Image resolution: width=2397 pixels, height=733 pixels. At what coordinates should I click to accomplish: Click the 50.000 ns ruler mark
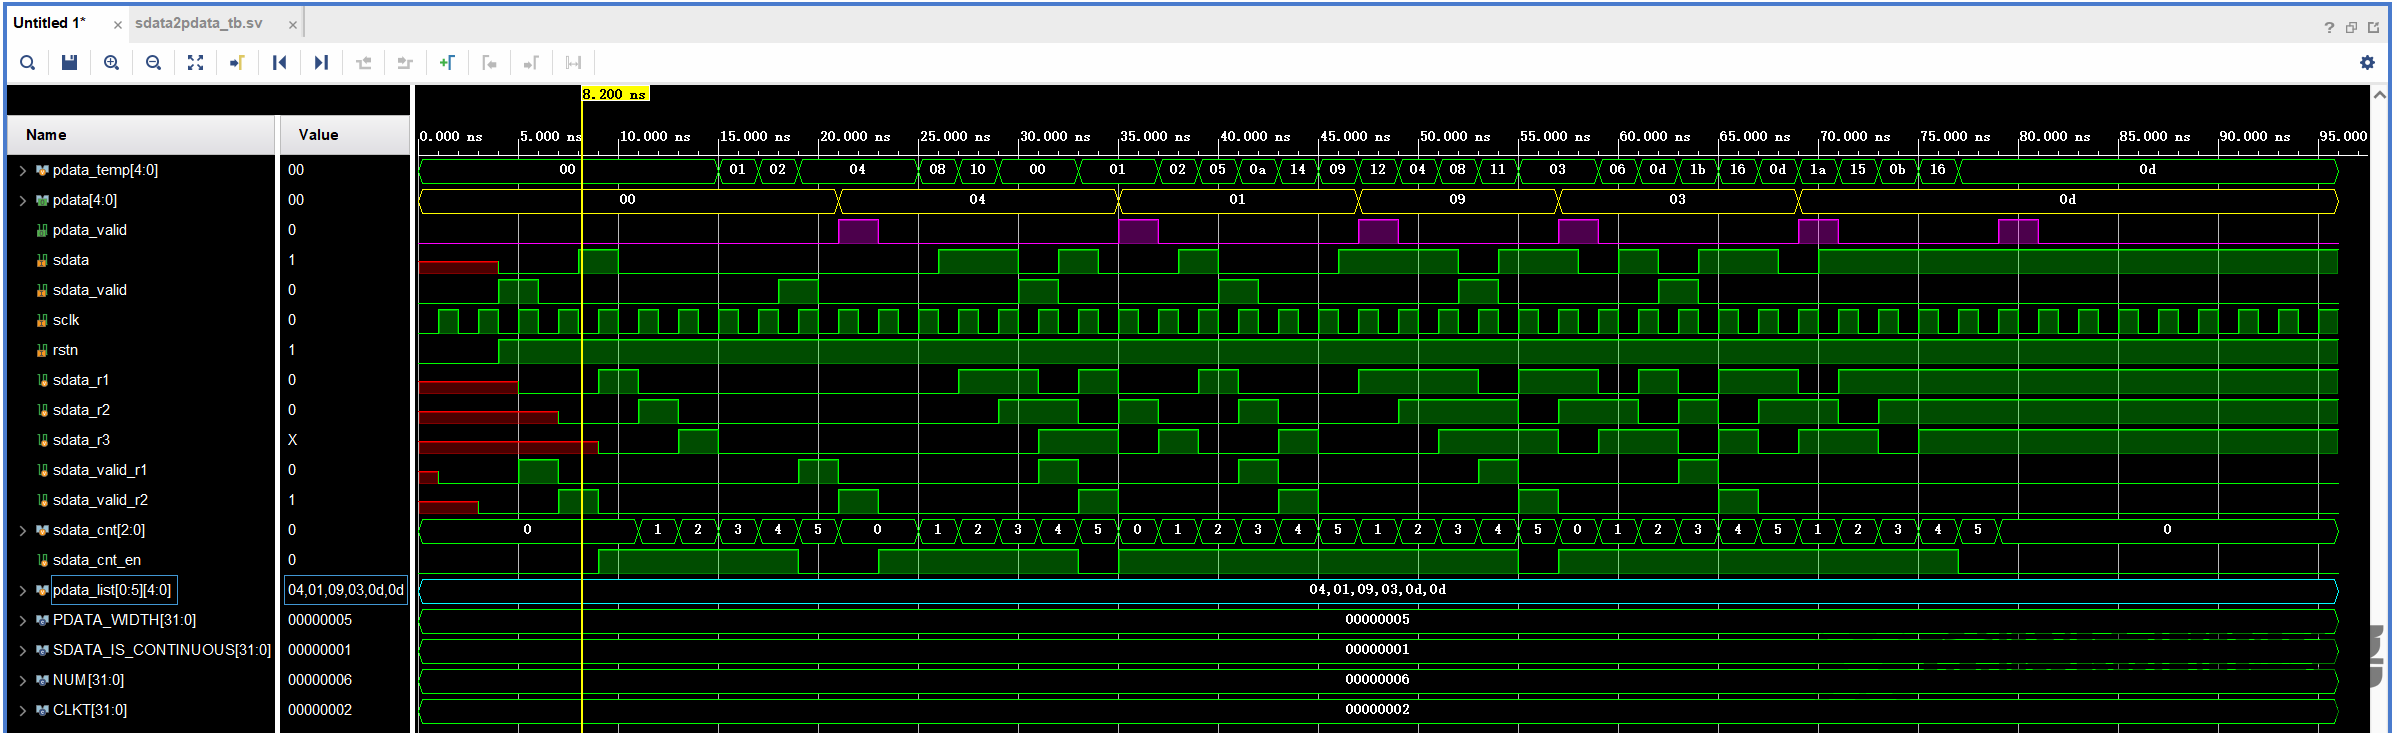(1455, 137)
